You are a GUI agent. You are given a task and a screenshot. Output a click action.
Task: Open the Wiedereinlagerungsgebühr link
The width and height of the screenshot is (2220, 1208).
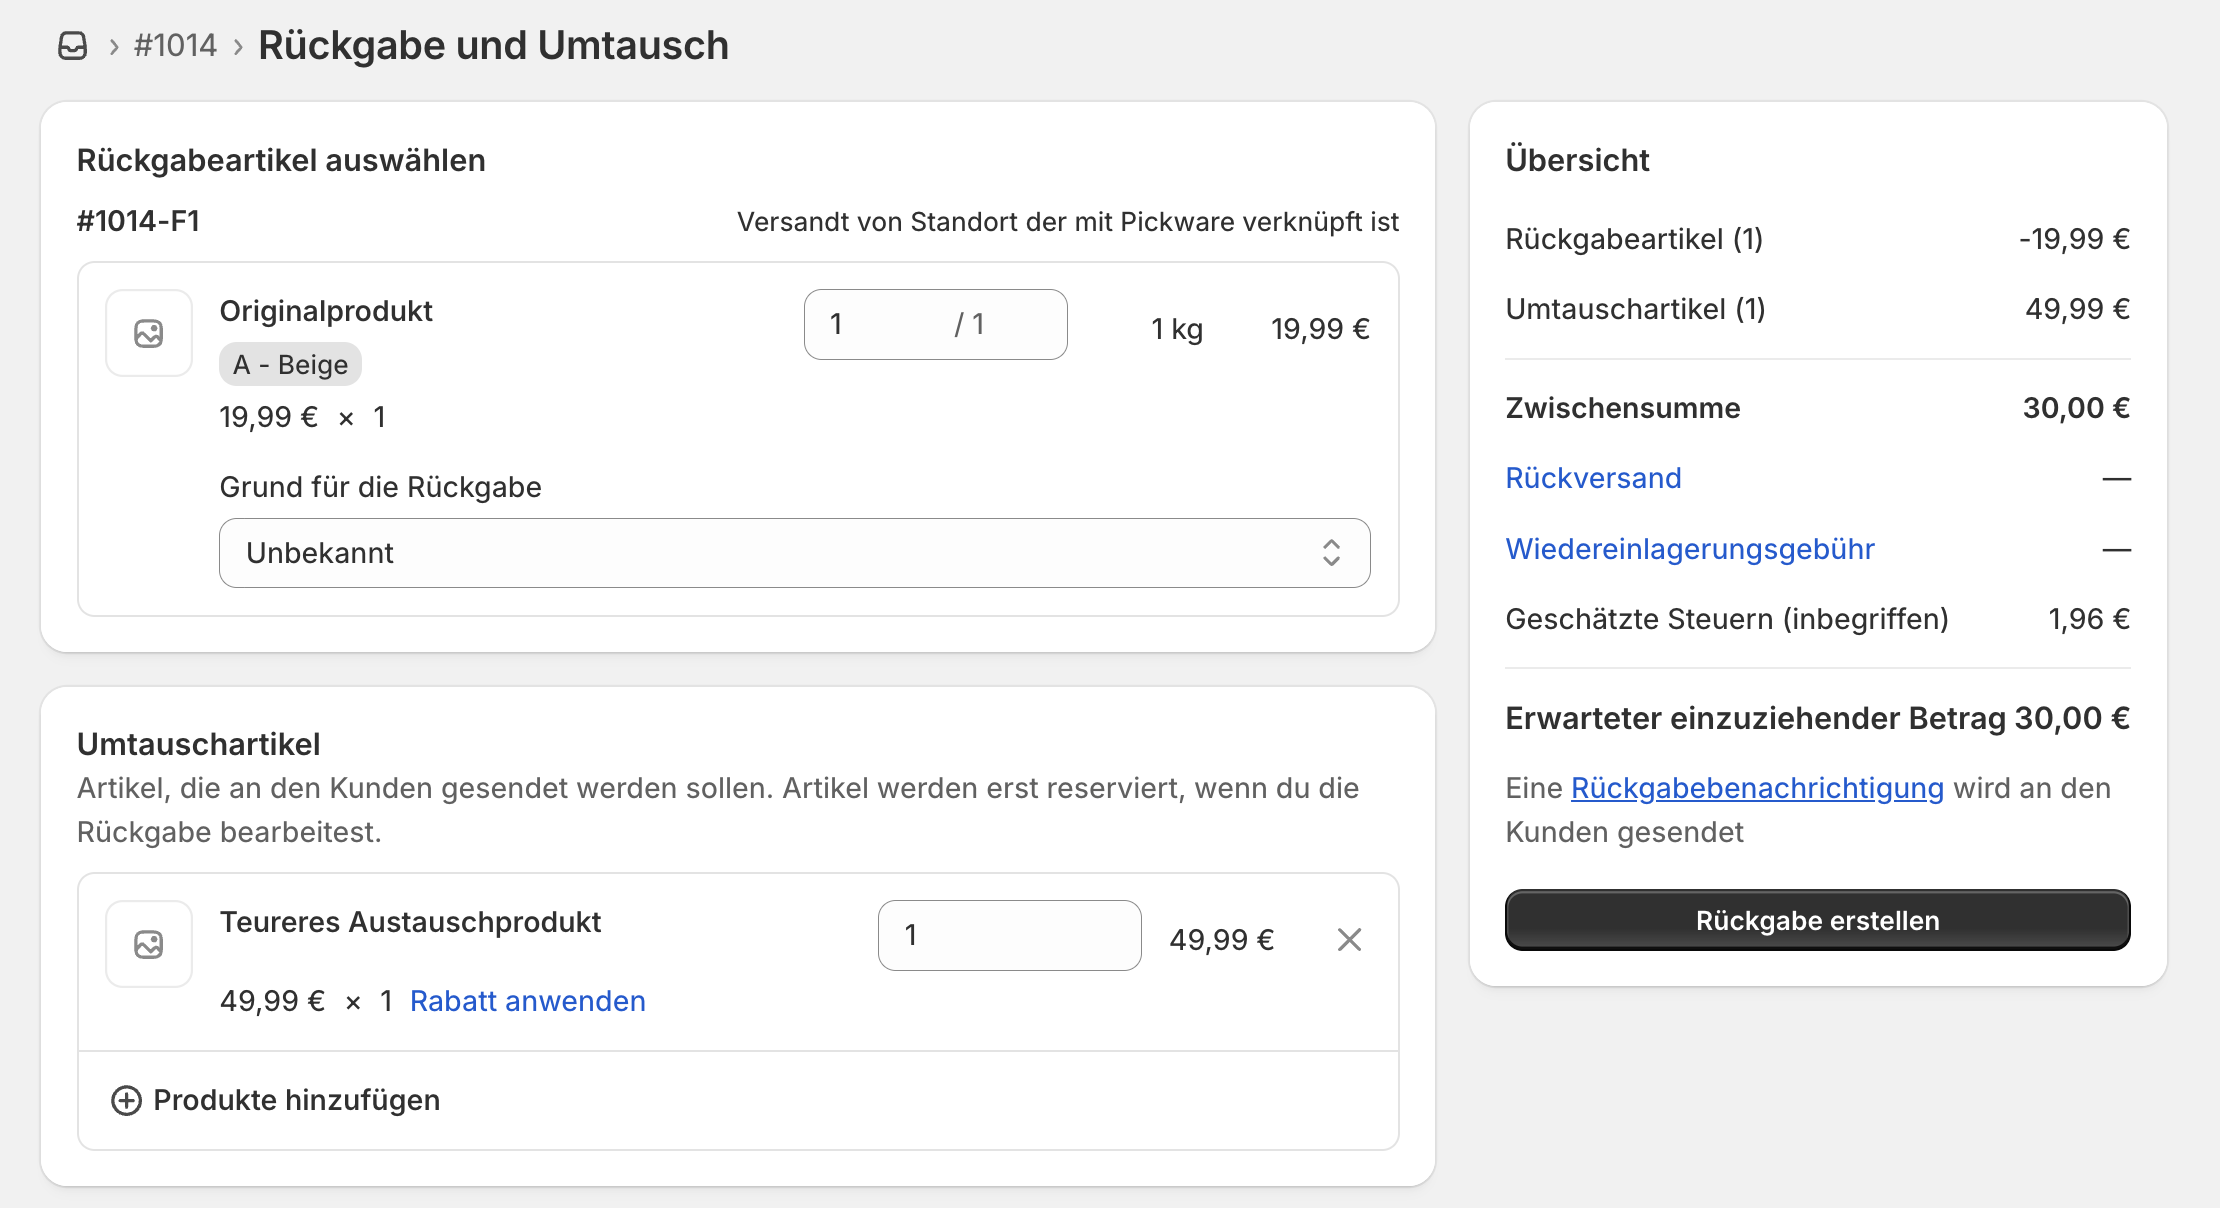[x=1689, y=549]
